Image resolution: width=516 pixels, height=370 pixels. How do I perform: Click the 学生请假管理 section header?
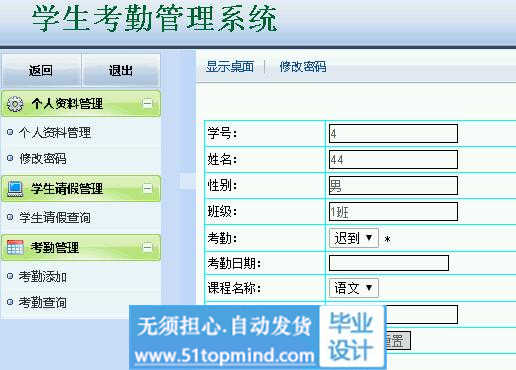81,189
